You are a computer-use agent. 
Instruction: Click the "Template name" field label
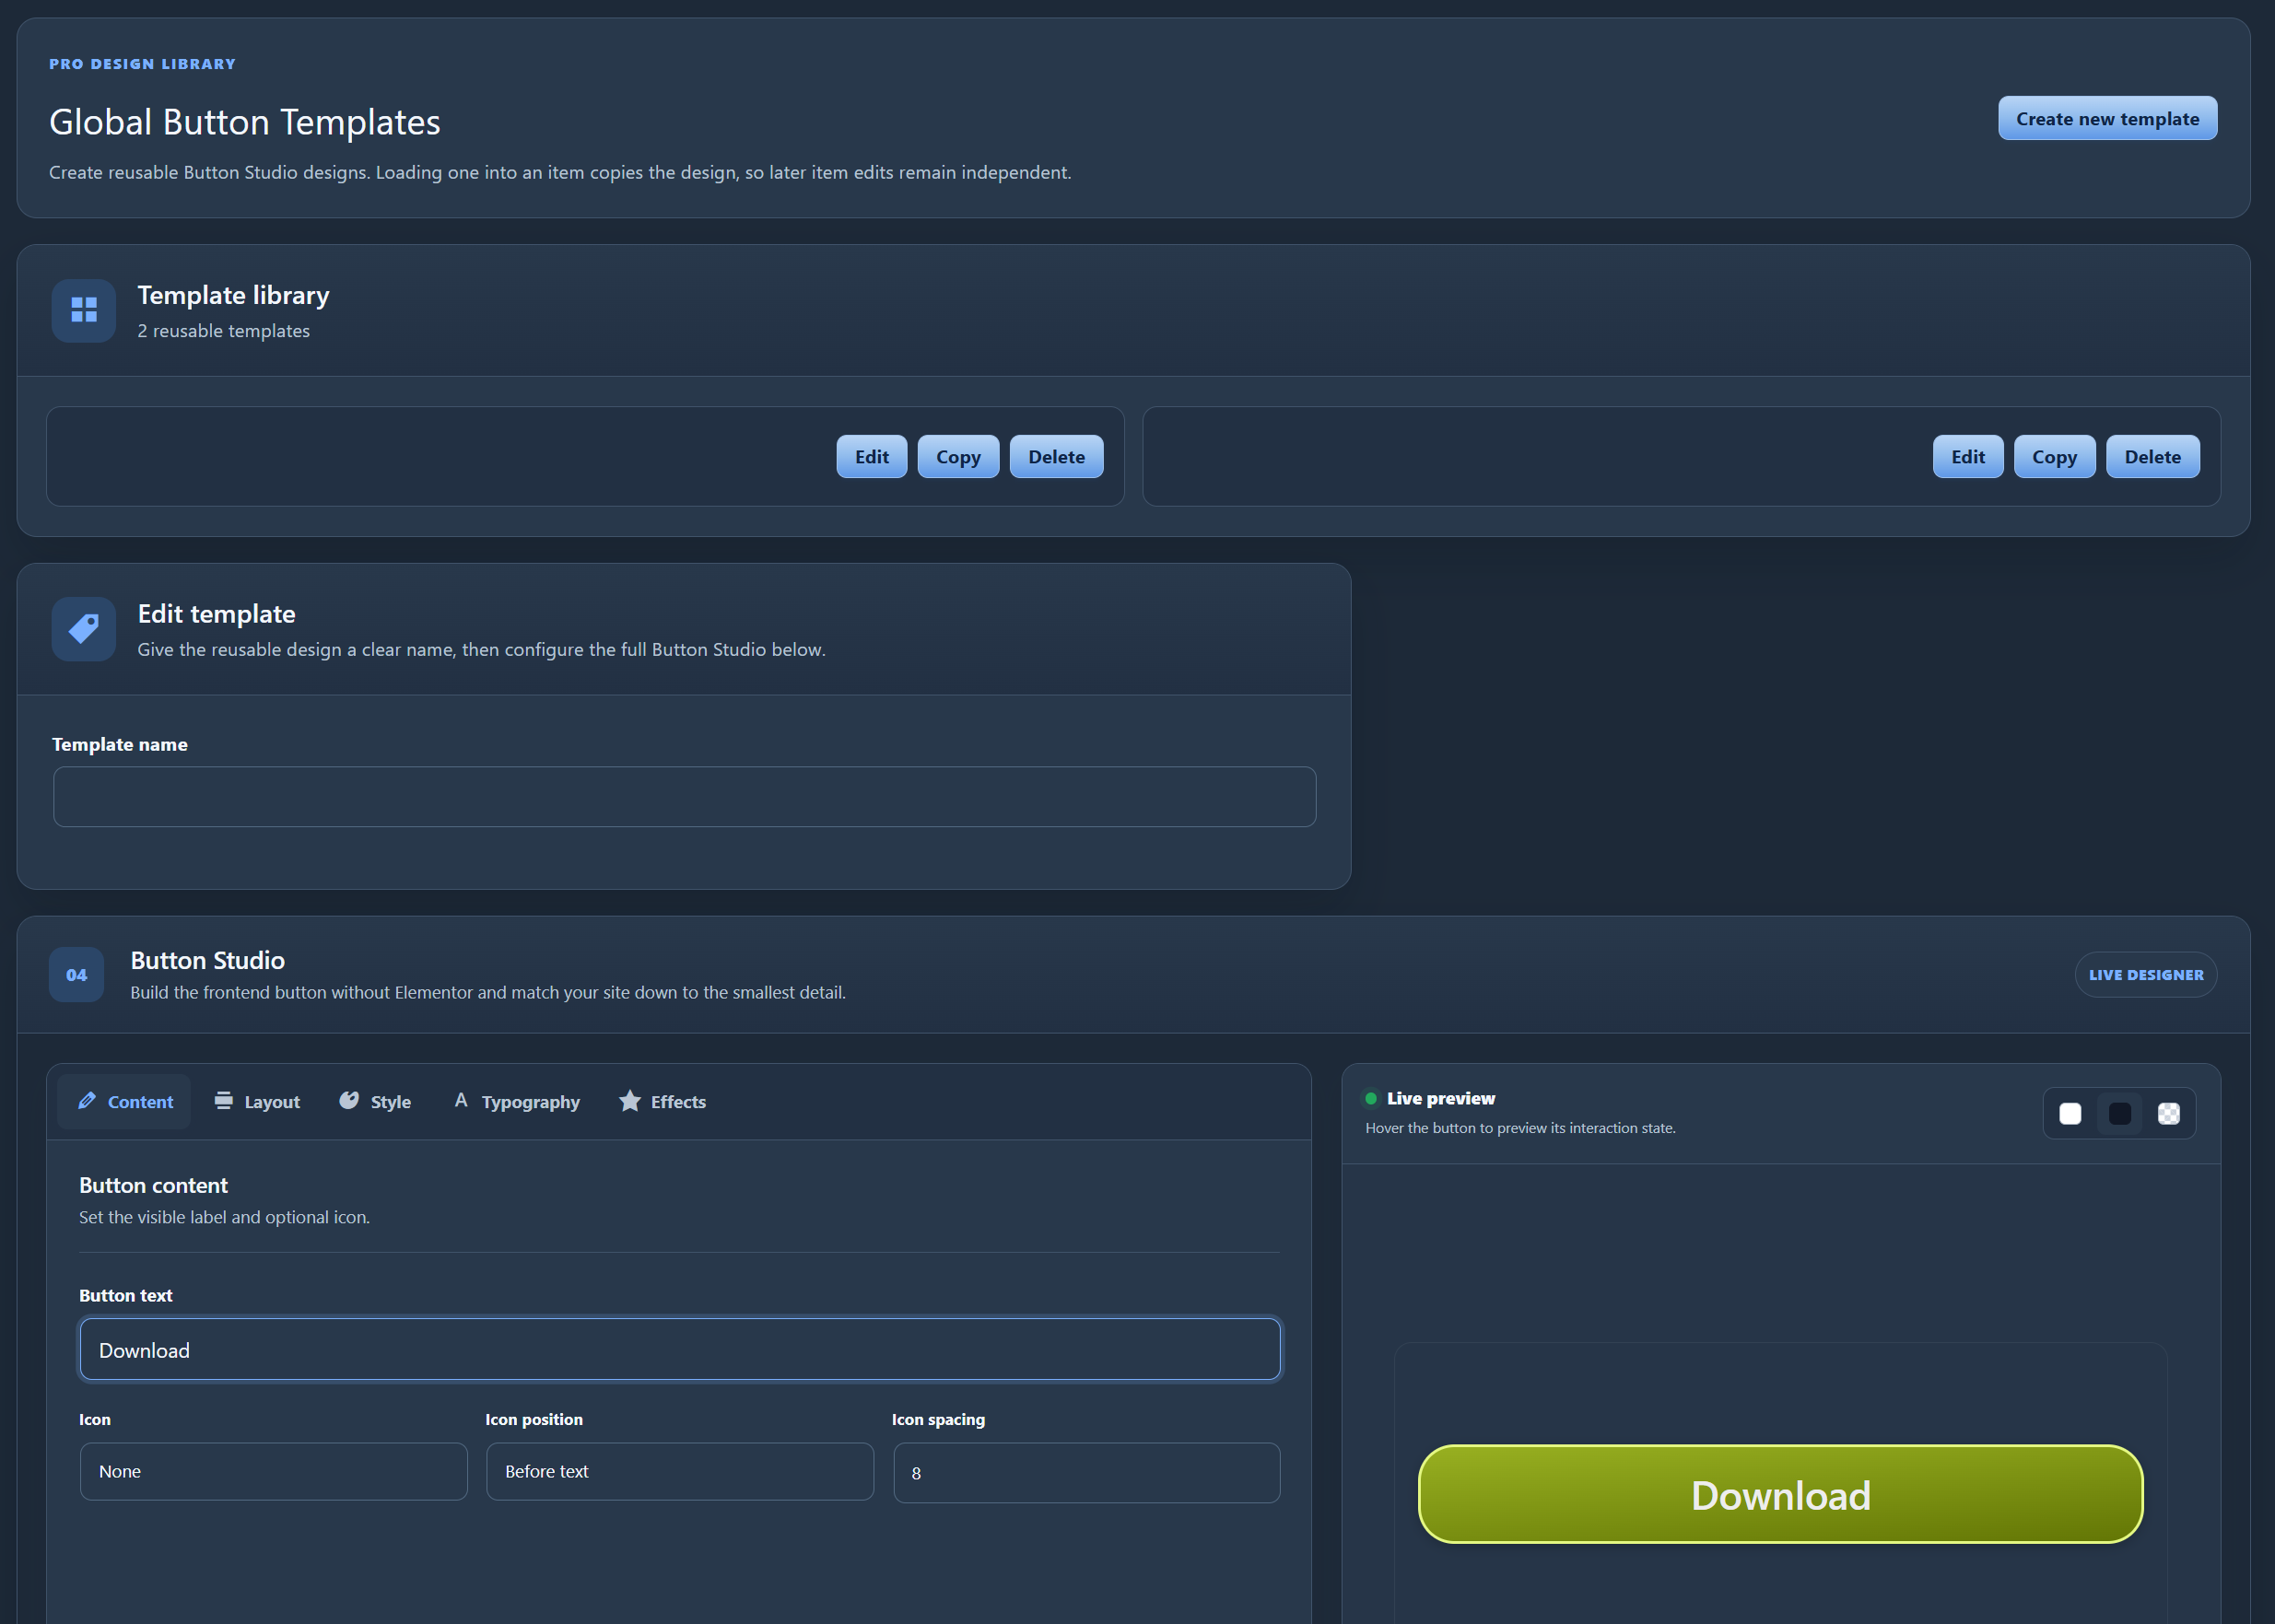(x=120, y=745)
